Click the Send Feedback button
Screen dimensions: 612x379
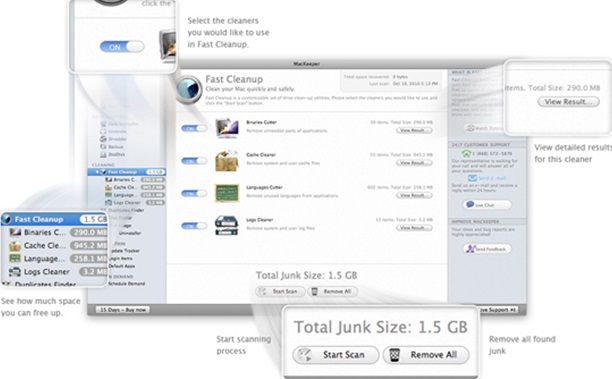[487, 249]
